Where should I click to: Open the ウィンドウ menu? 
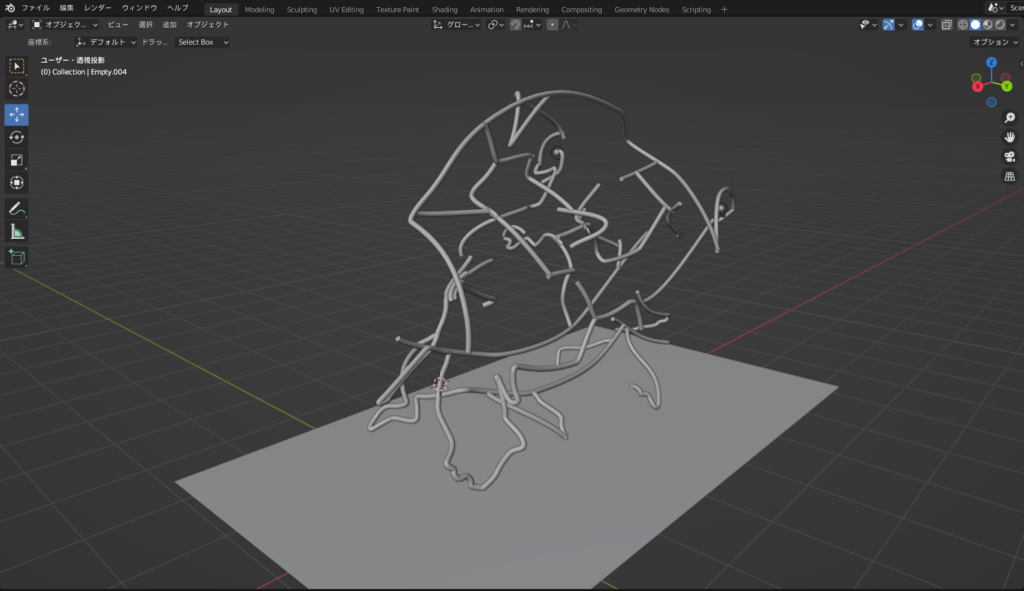[x=139, y=8]
